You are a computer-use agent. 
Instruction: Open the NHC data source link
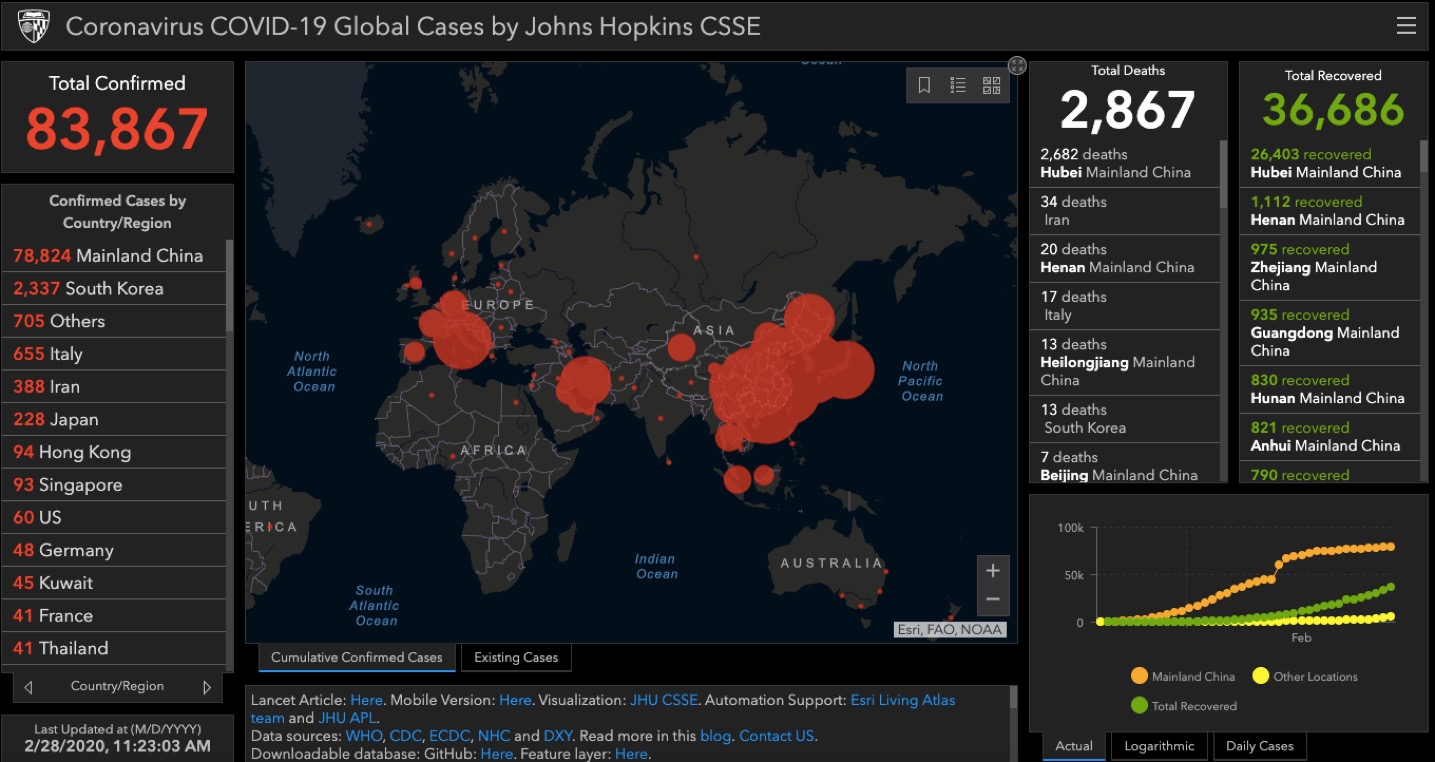494,736
